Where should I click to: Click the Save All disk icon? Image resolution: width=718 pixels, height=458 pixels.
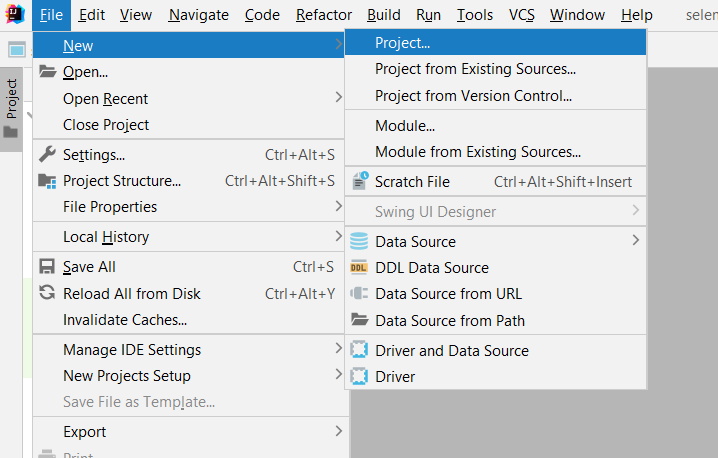(x=47, y=267)
